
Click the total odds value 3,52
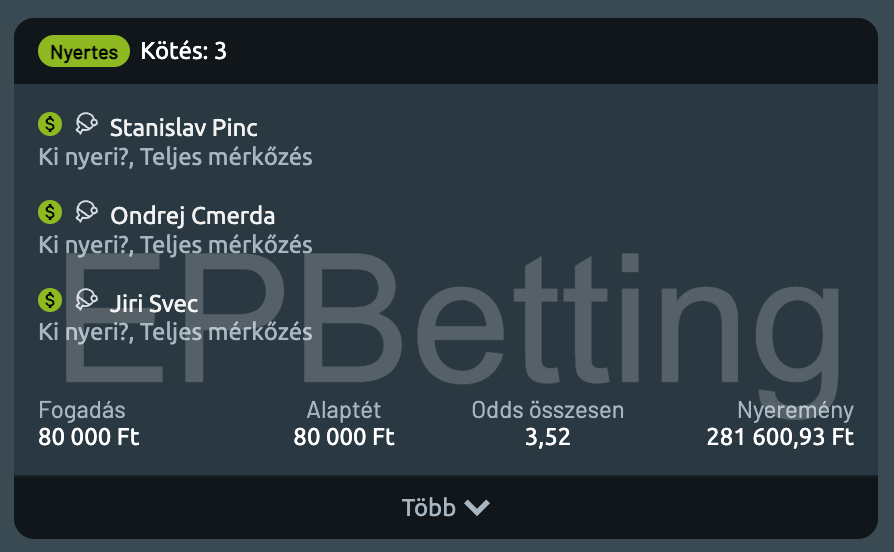click(547, 437)
